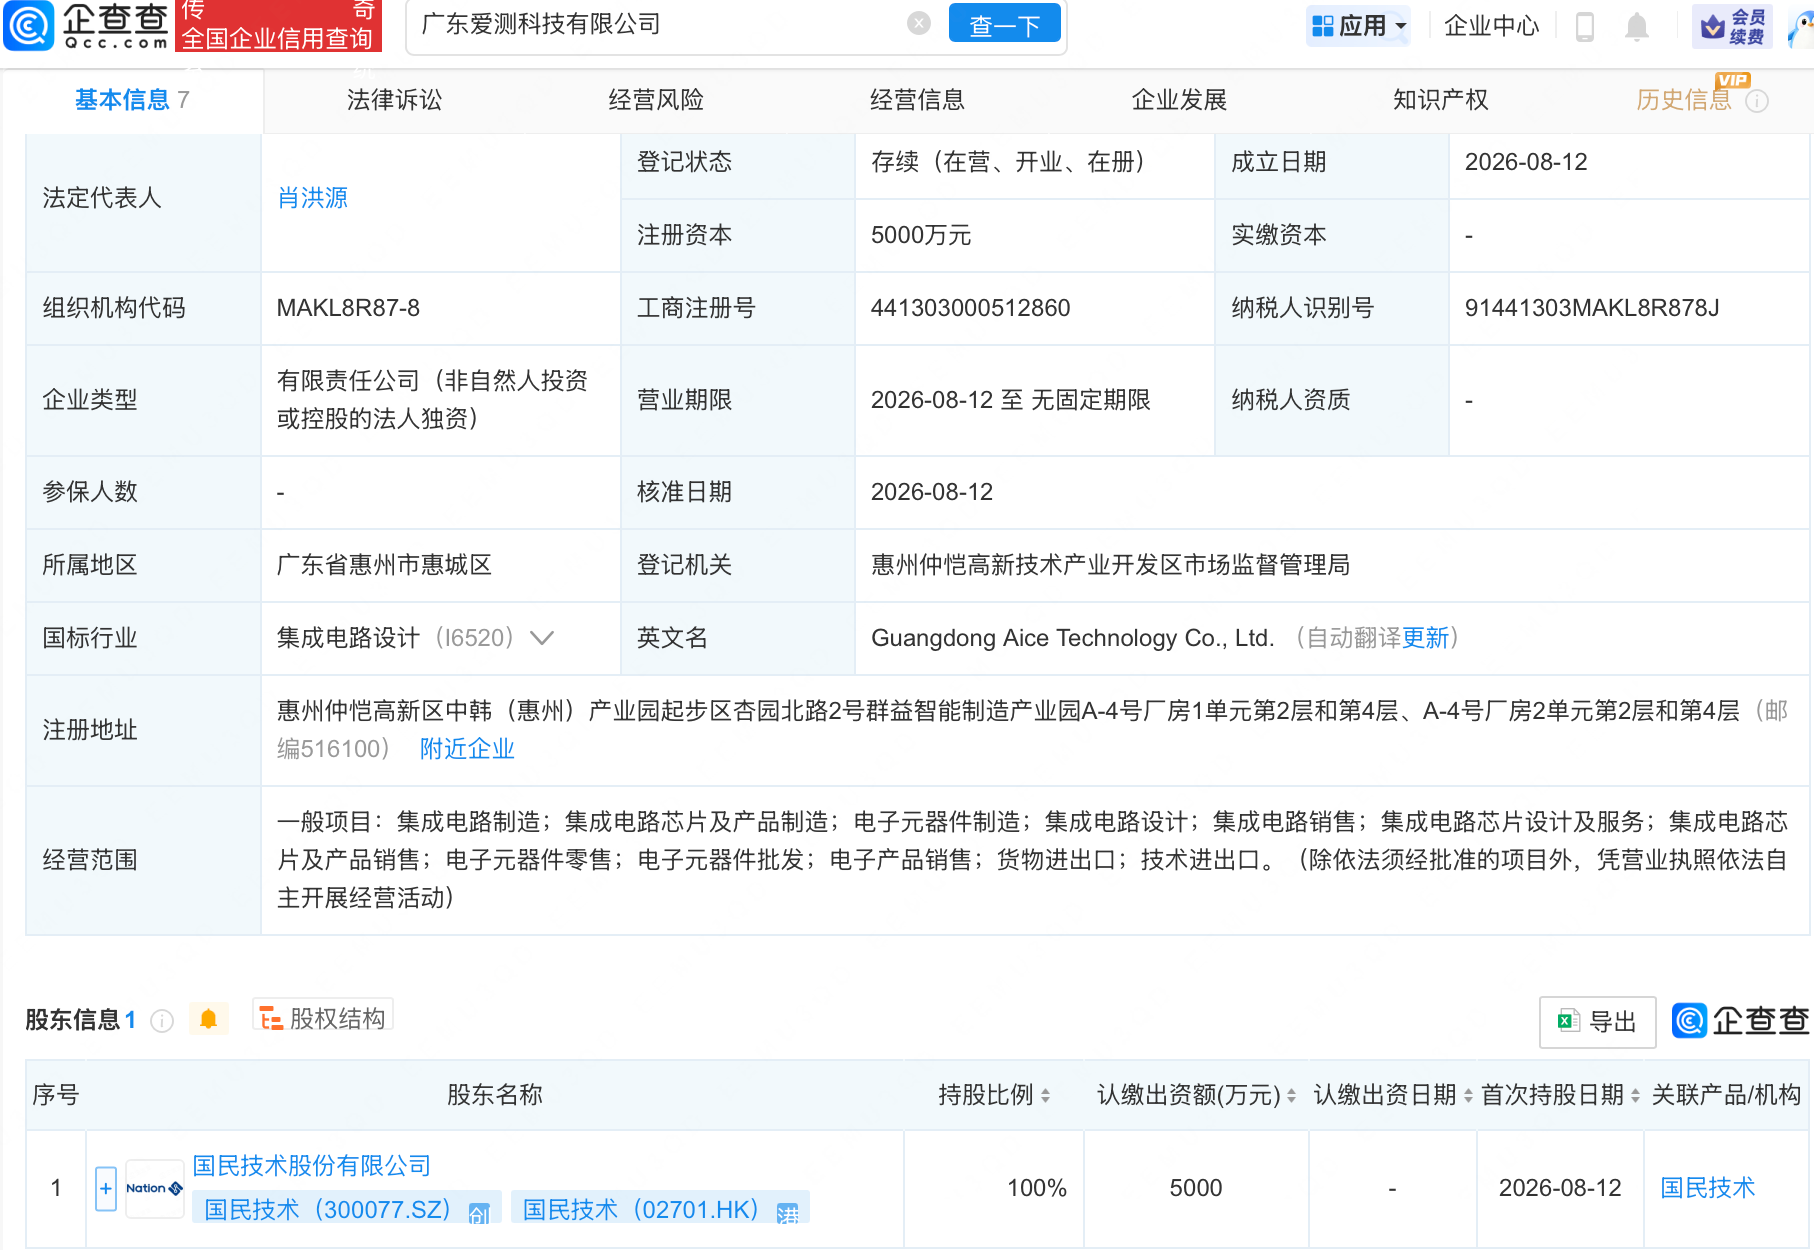Focus the company search input field
Screen dimensions: 1814x1250
tap(660, 24)
